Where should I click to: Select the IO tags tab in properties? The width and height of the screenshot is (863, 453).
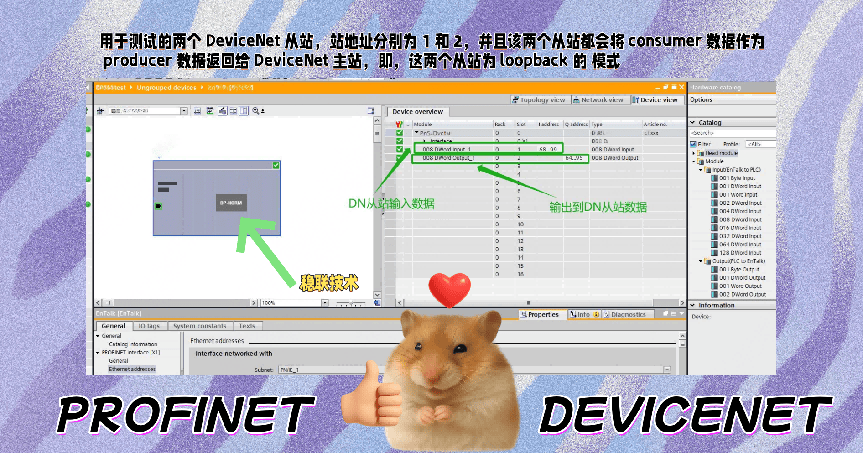[x=149, y=326]
